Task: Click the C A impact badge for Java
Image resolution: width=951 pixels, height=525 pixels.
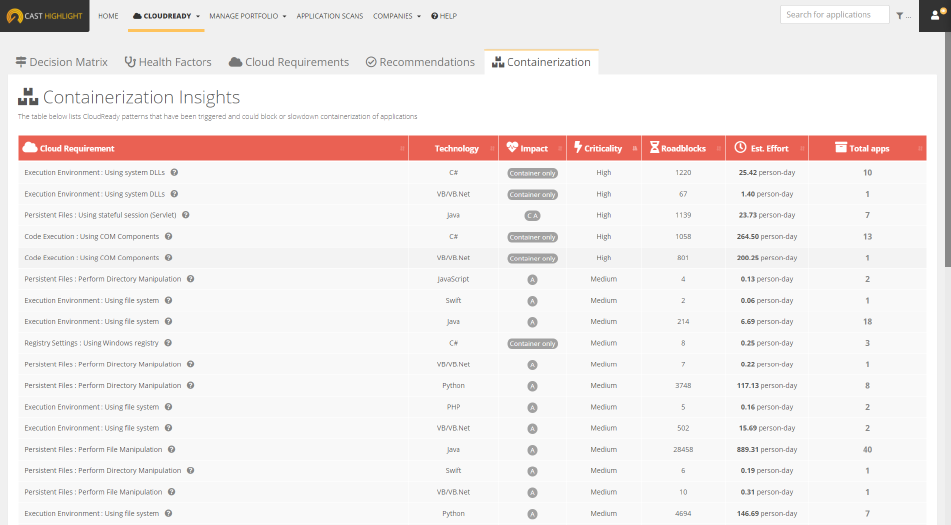Action: coord(532,215)
